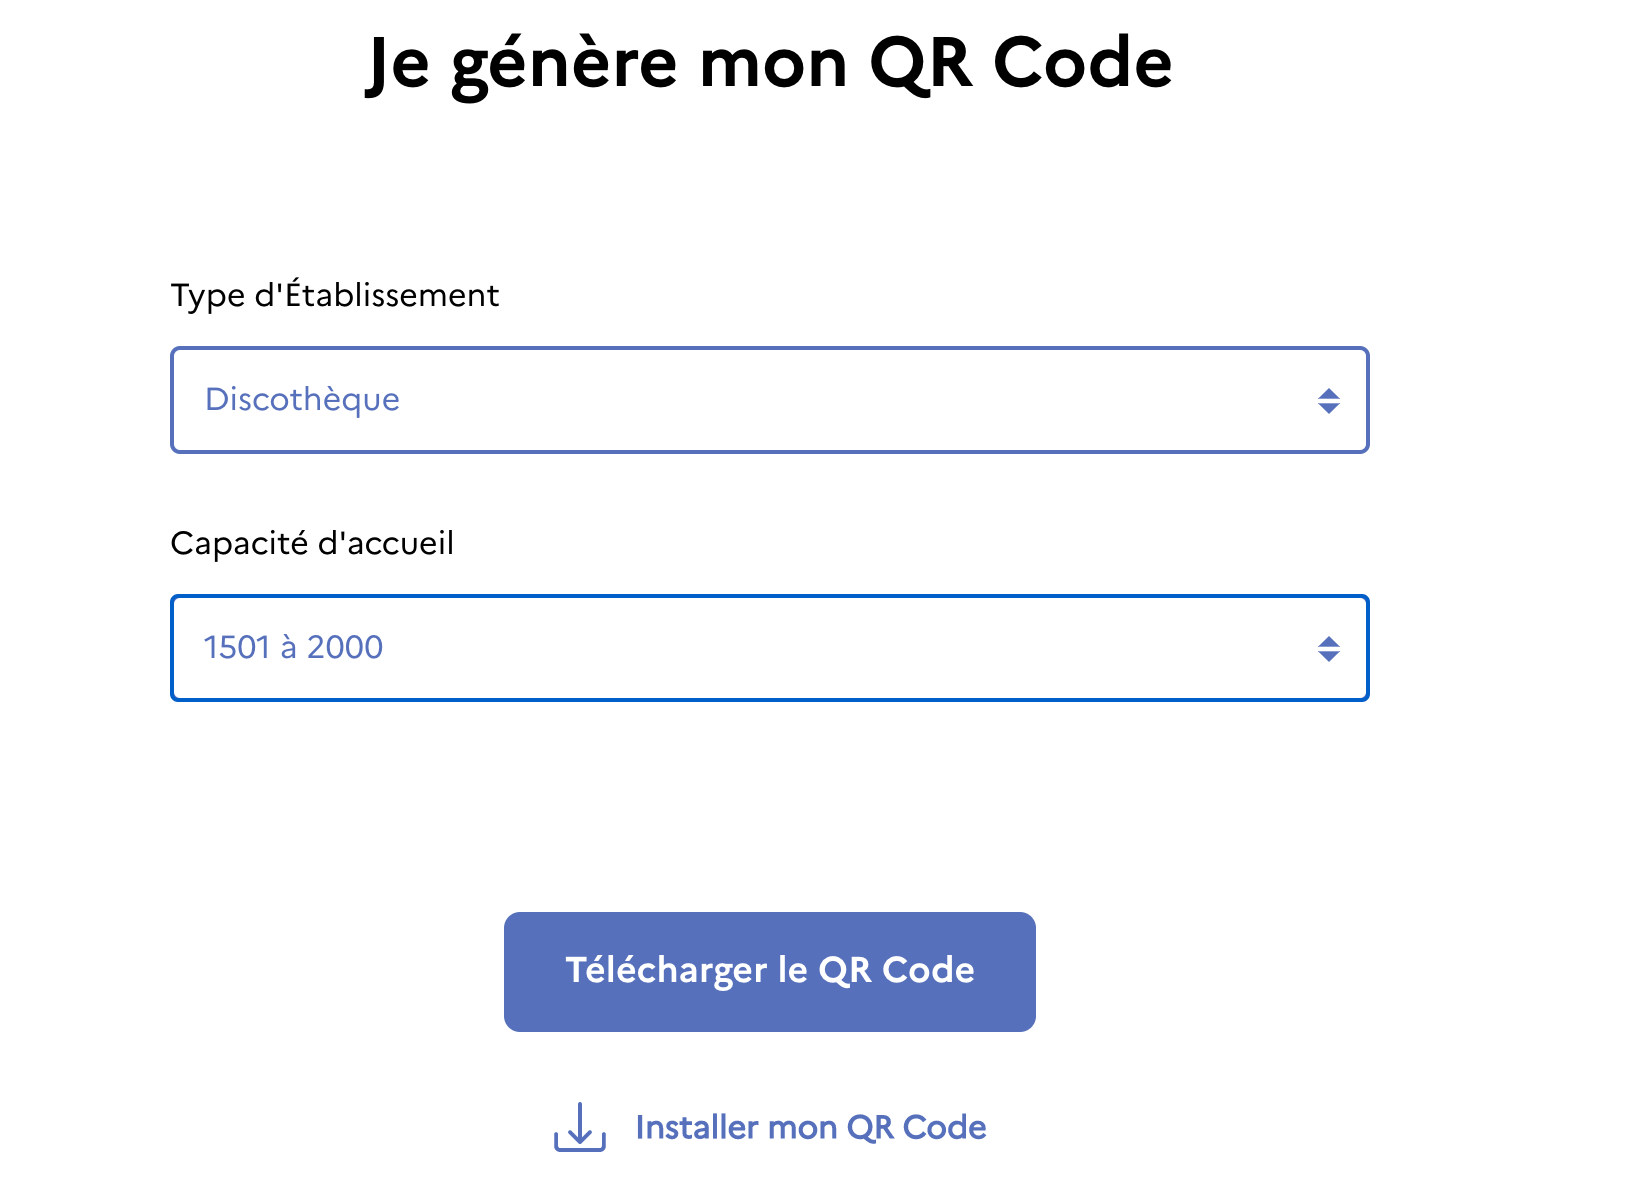
Task: Click the Je génère mon QR Code heading
Action: (x=769, y=64)
